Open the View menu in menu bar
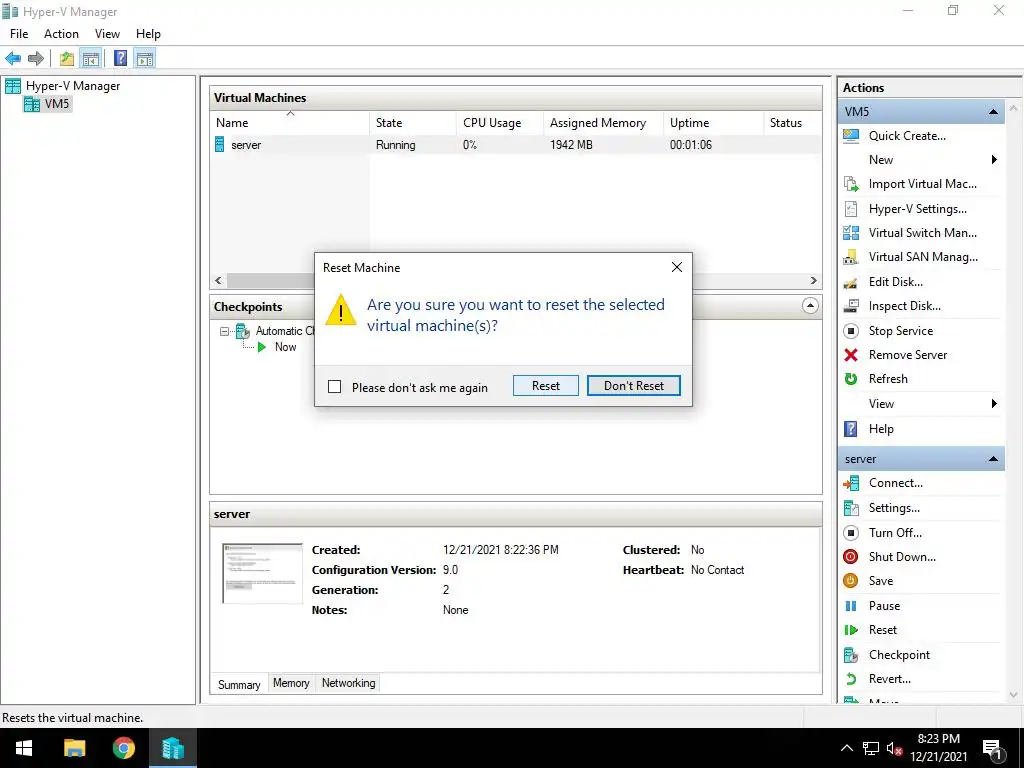 click(x=107, y=34)
